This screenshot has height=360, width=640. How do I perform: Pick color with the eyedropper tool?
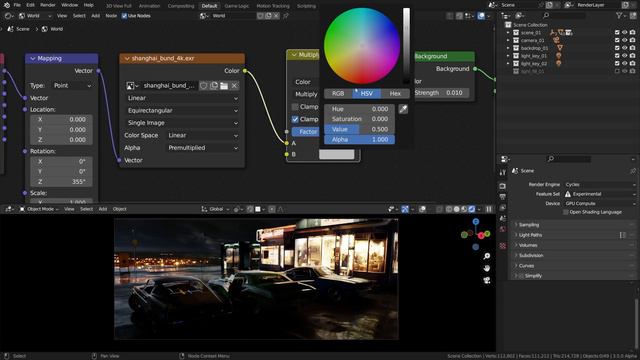coord(403,109)
